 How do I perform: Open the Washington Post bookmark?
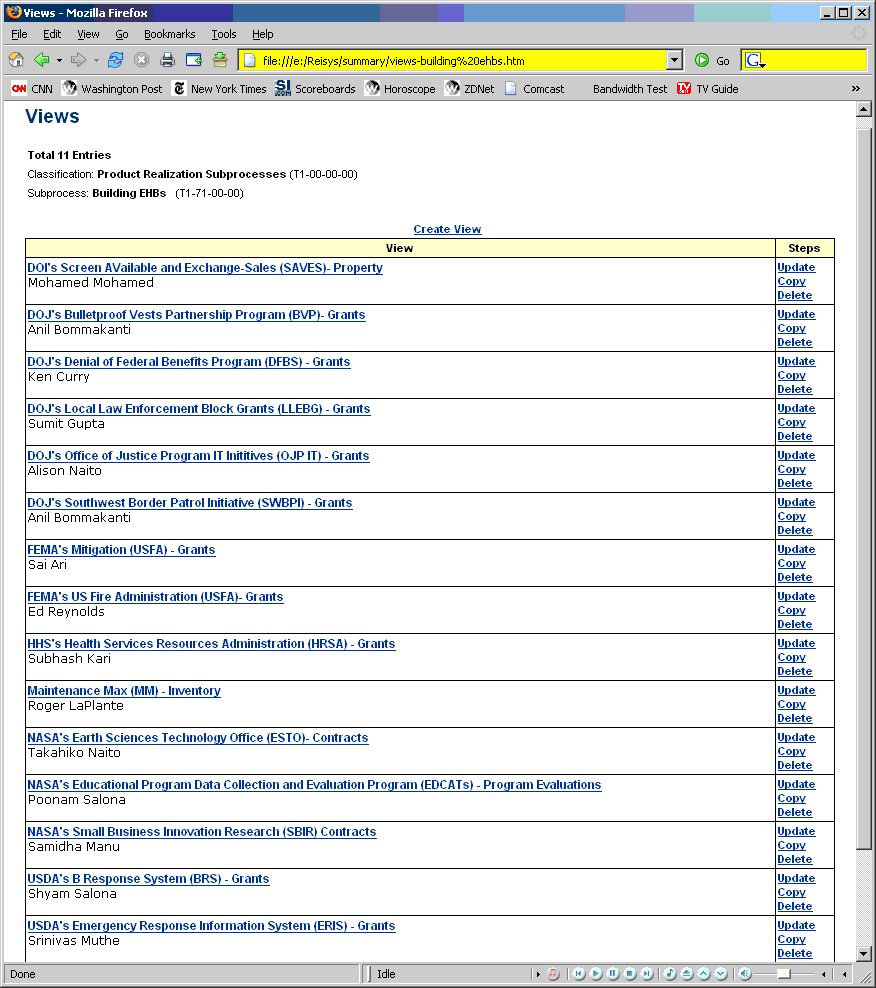(112, 89)
